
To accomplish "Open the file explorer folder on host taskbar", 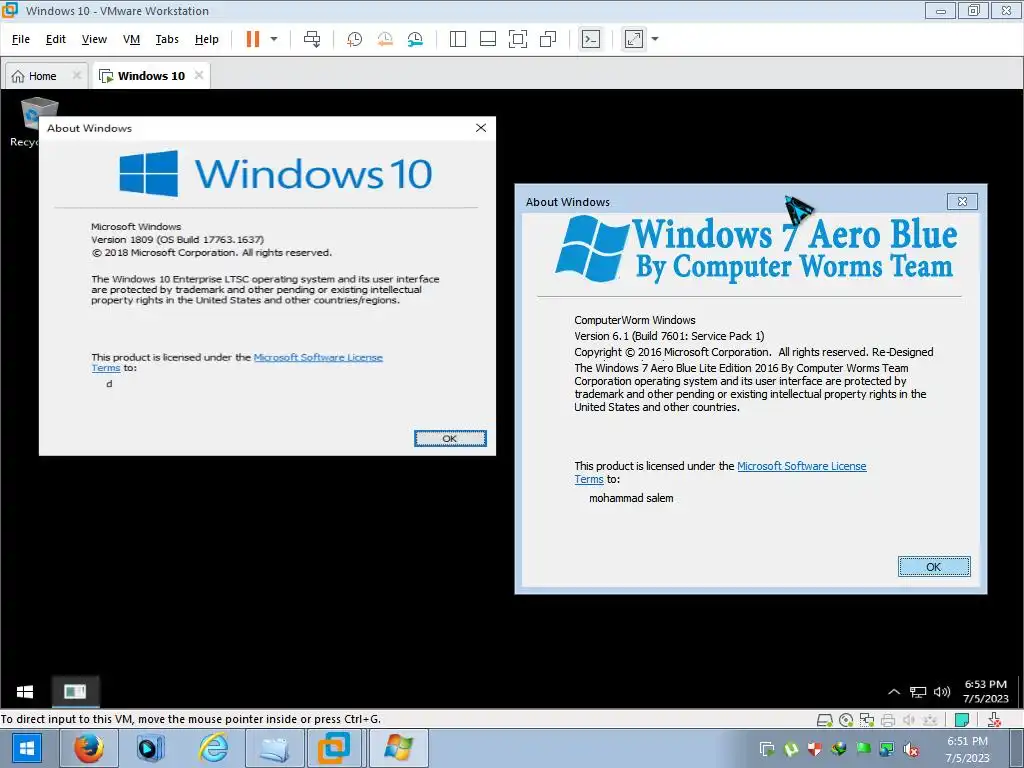I will coord(274,748).
